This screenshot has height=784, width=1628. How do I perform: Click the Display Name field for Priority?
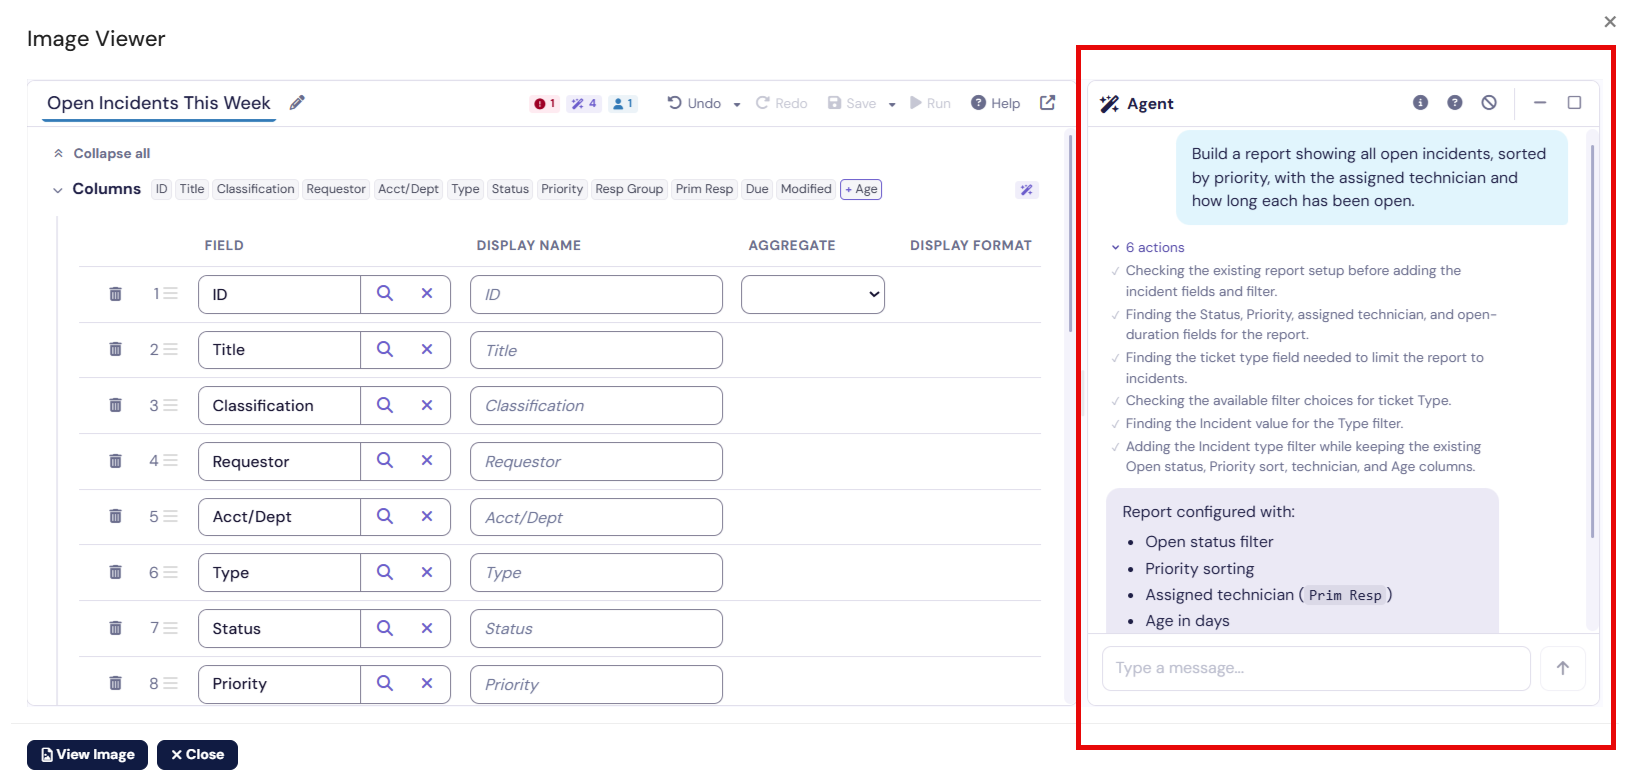[x=596, y=684]
